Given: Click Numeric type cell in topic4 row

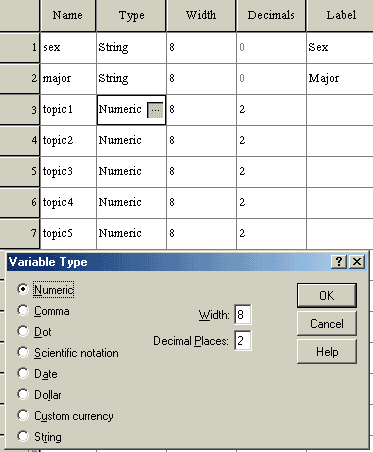Looking at the screenshot, I should (131, 202).
